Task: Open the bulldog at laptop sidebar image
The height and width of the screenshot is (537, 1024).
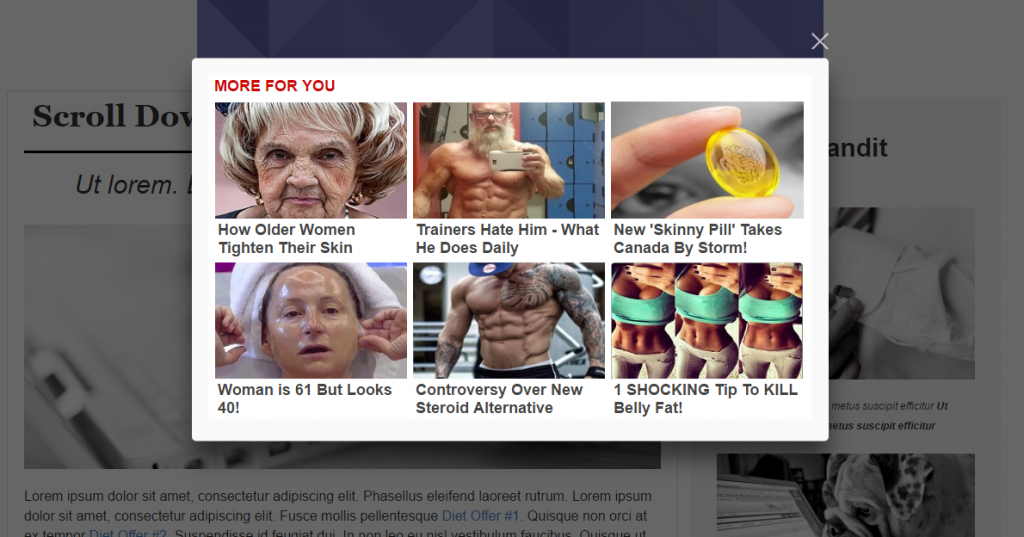Action: coord(846,495)
